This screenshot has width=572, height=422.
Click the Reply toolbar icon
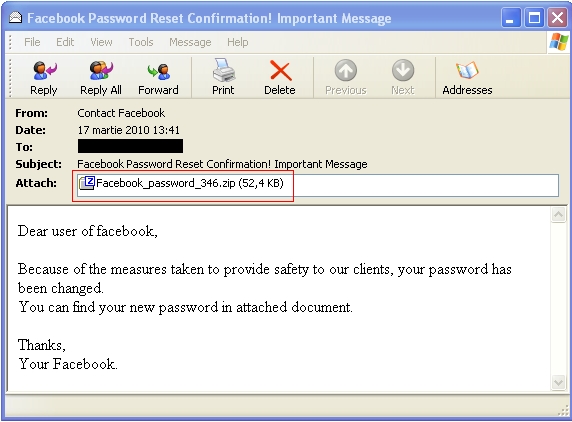tap(44, 70)
